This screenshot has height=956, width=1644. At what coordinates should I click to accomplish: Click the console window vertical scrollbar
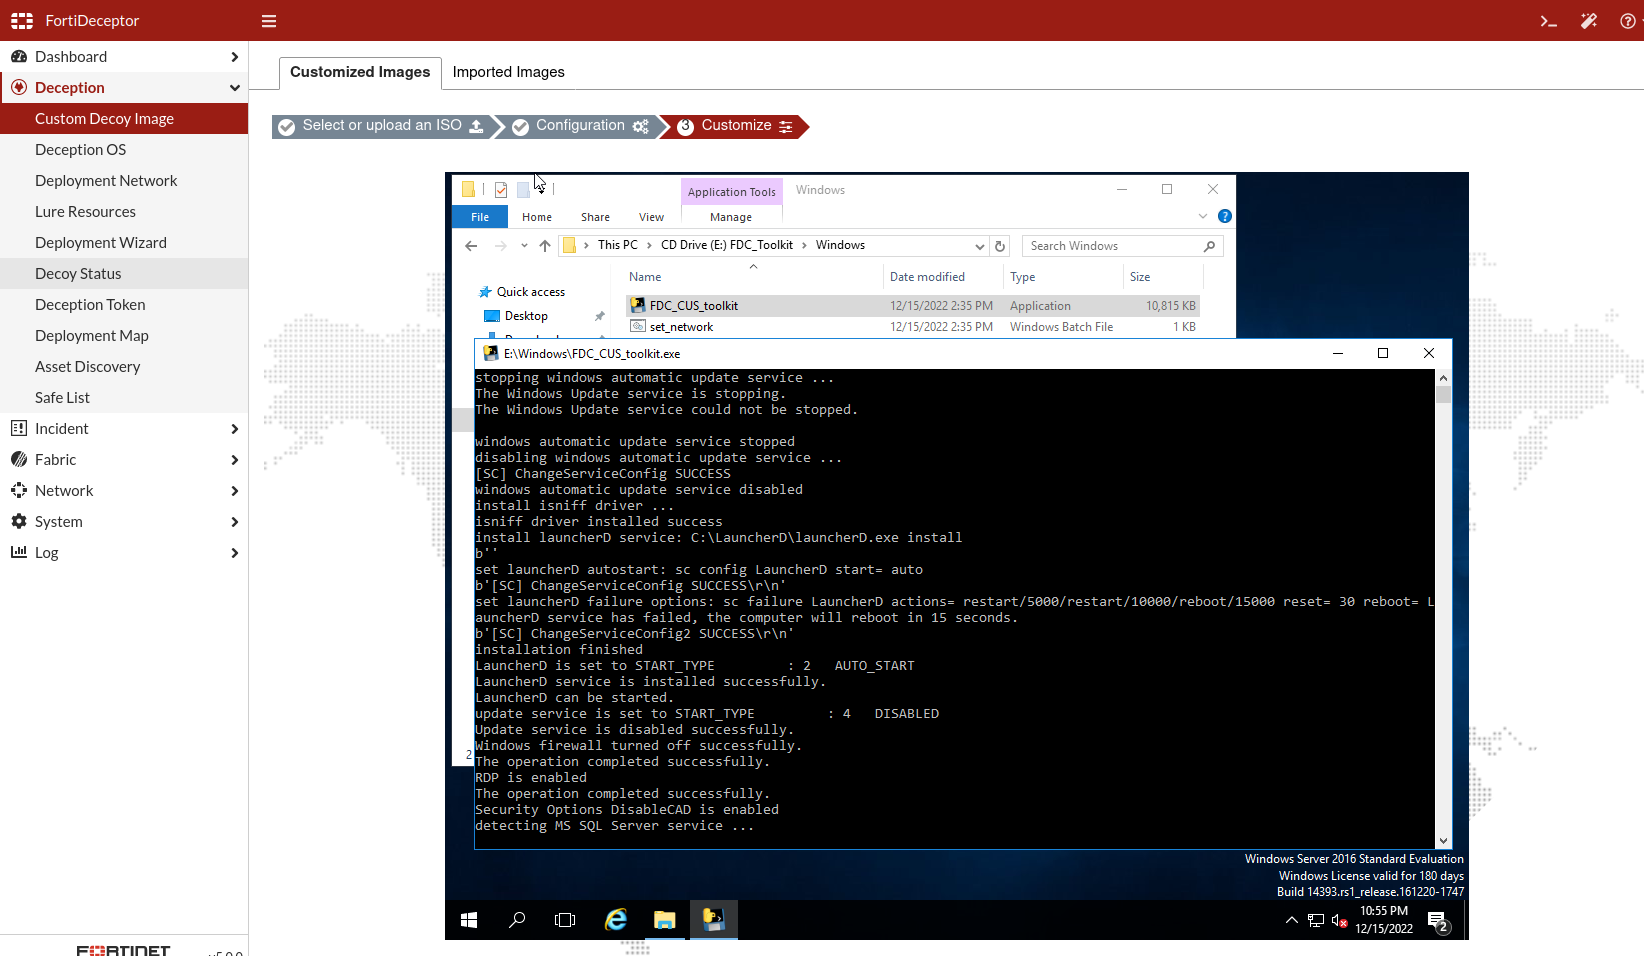click(1443, 609)
